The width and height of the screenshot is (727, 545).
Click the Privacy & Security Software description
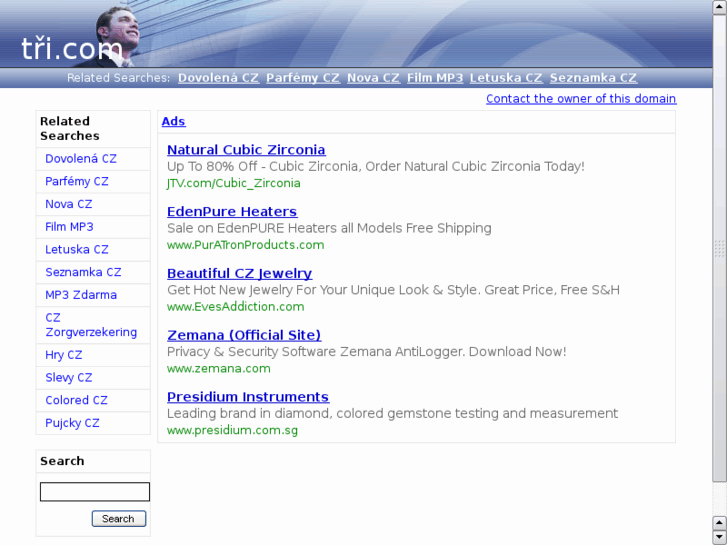366,352
